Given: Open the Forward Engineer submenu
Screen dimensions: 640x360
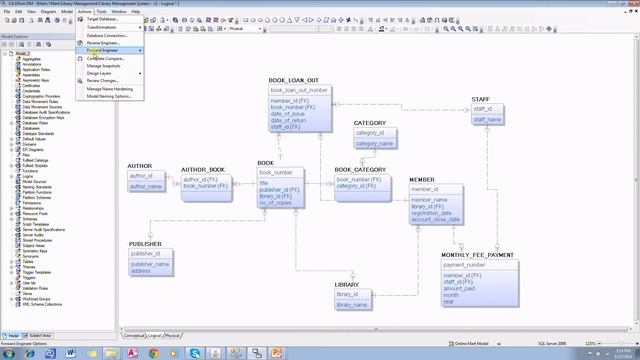Looking at the screenshot, I should [110, 50].
